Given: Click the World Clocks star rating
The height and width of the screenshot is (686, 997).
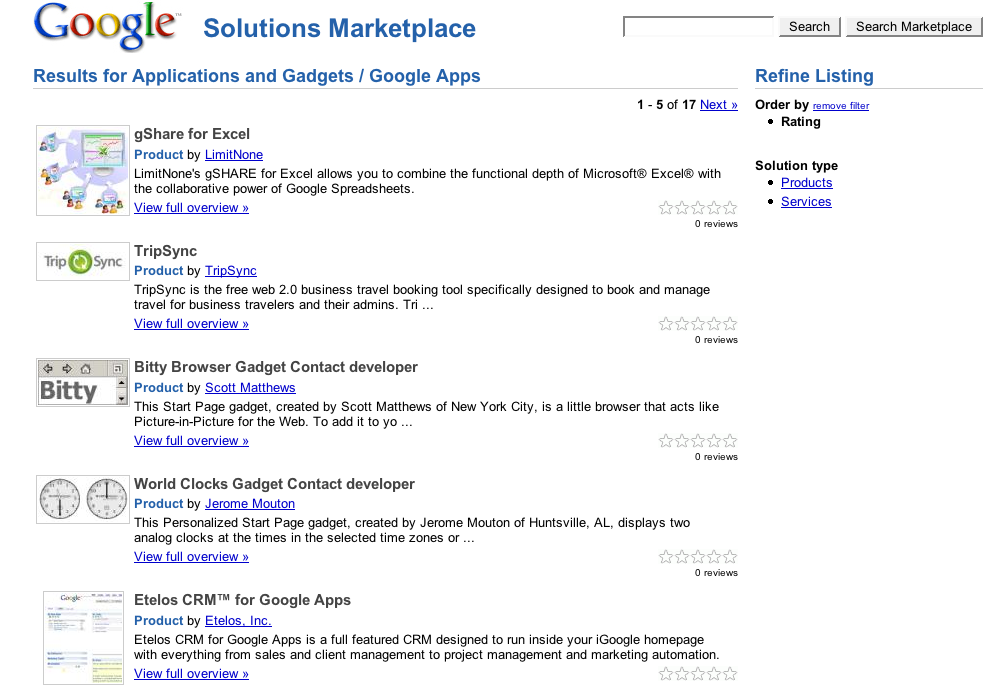Looking at the screenshot, I should click(698, 557).
